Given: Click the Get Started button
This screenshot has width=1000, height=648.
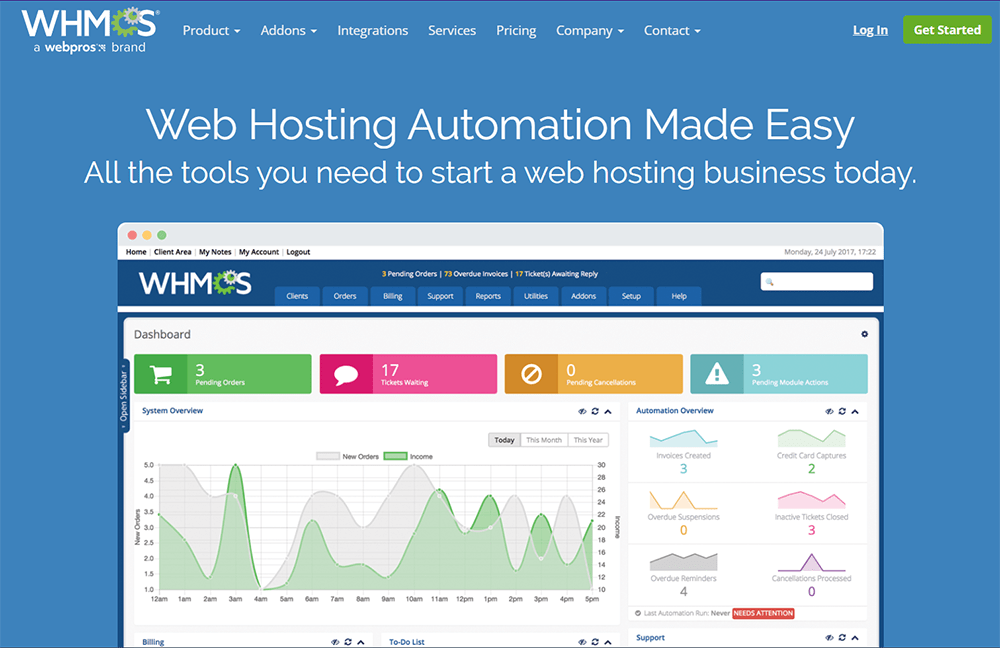Looking at the screenshot, I should tap(946, 30).
